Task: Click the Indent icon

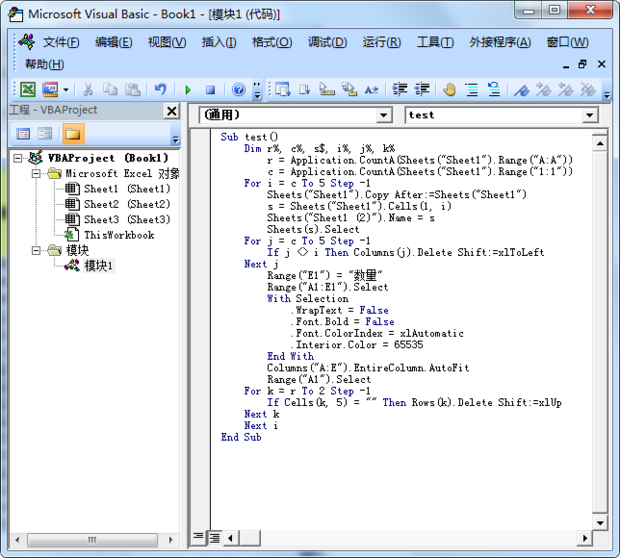Action: tap(400, 89)
